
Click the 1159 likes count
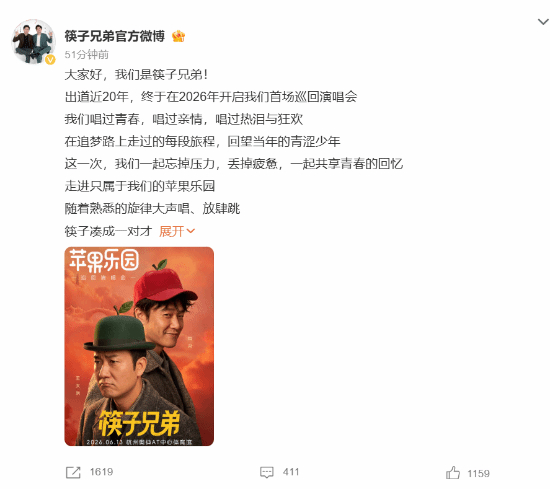point(478,474)
